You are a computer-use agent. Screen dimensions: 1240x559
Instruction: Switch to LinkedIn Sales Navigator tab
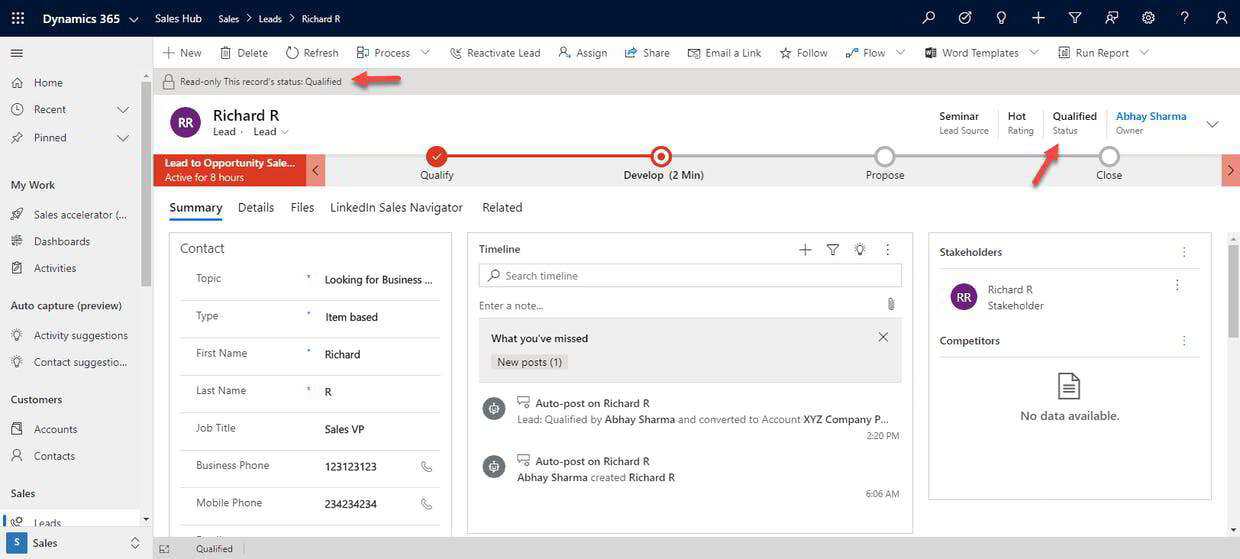(396, 208)
